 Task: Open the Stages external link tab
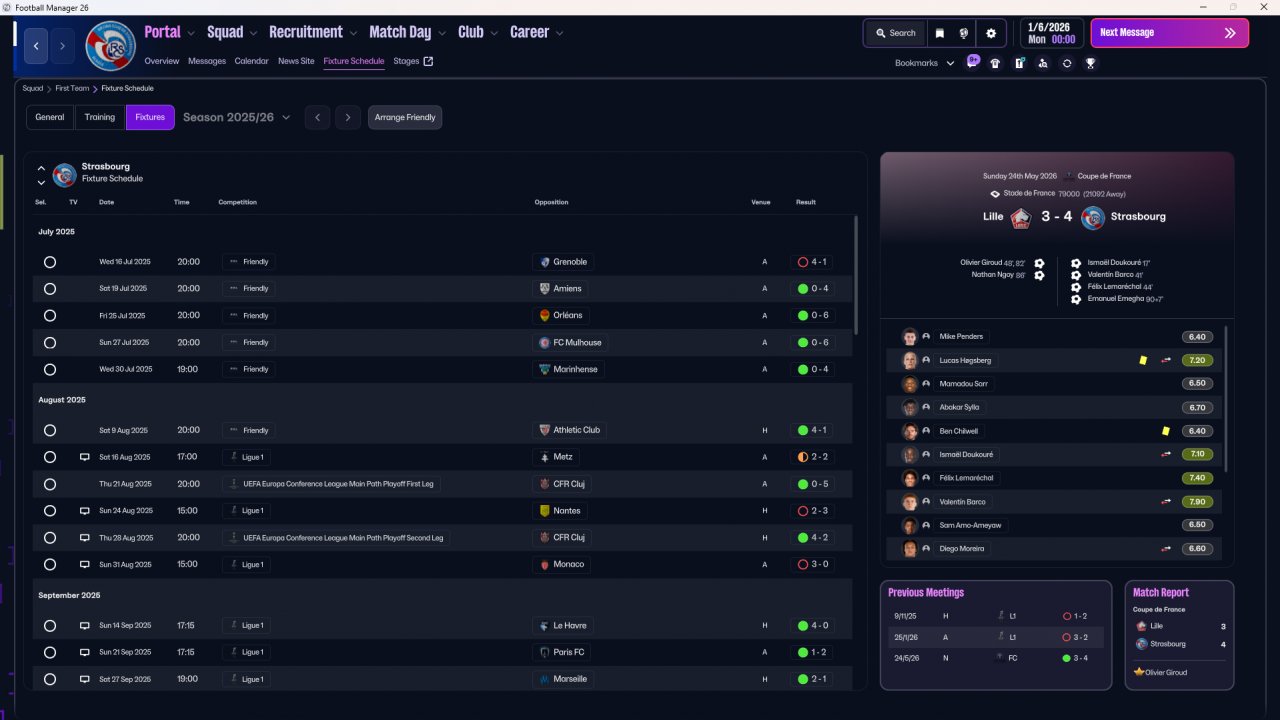(413, 61)
